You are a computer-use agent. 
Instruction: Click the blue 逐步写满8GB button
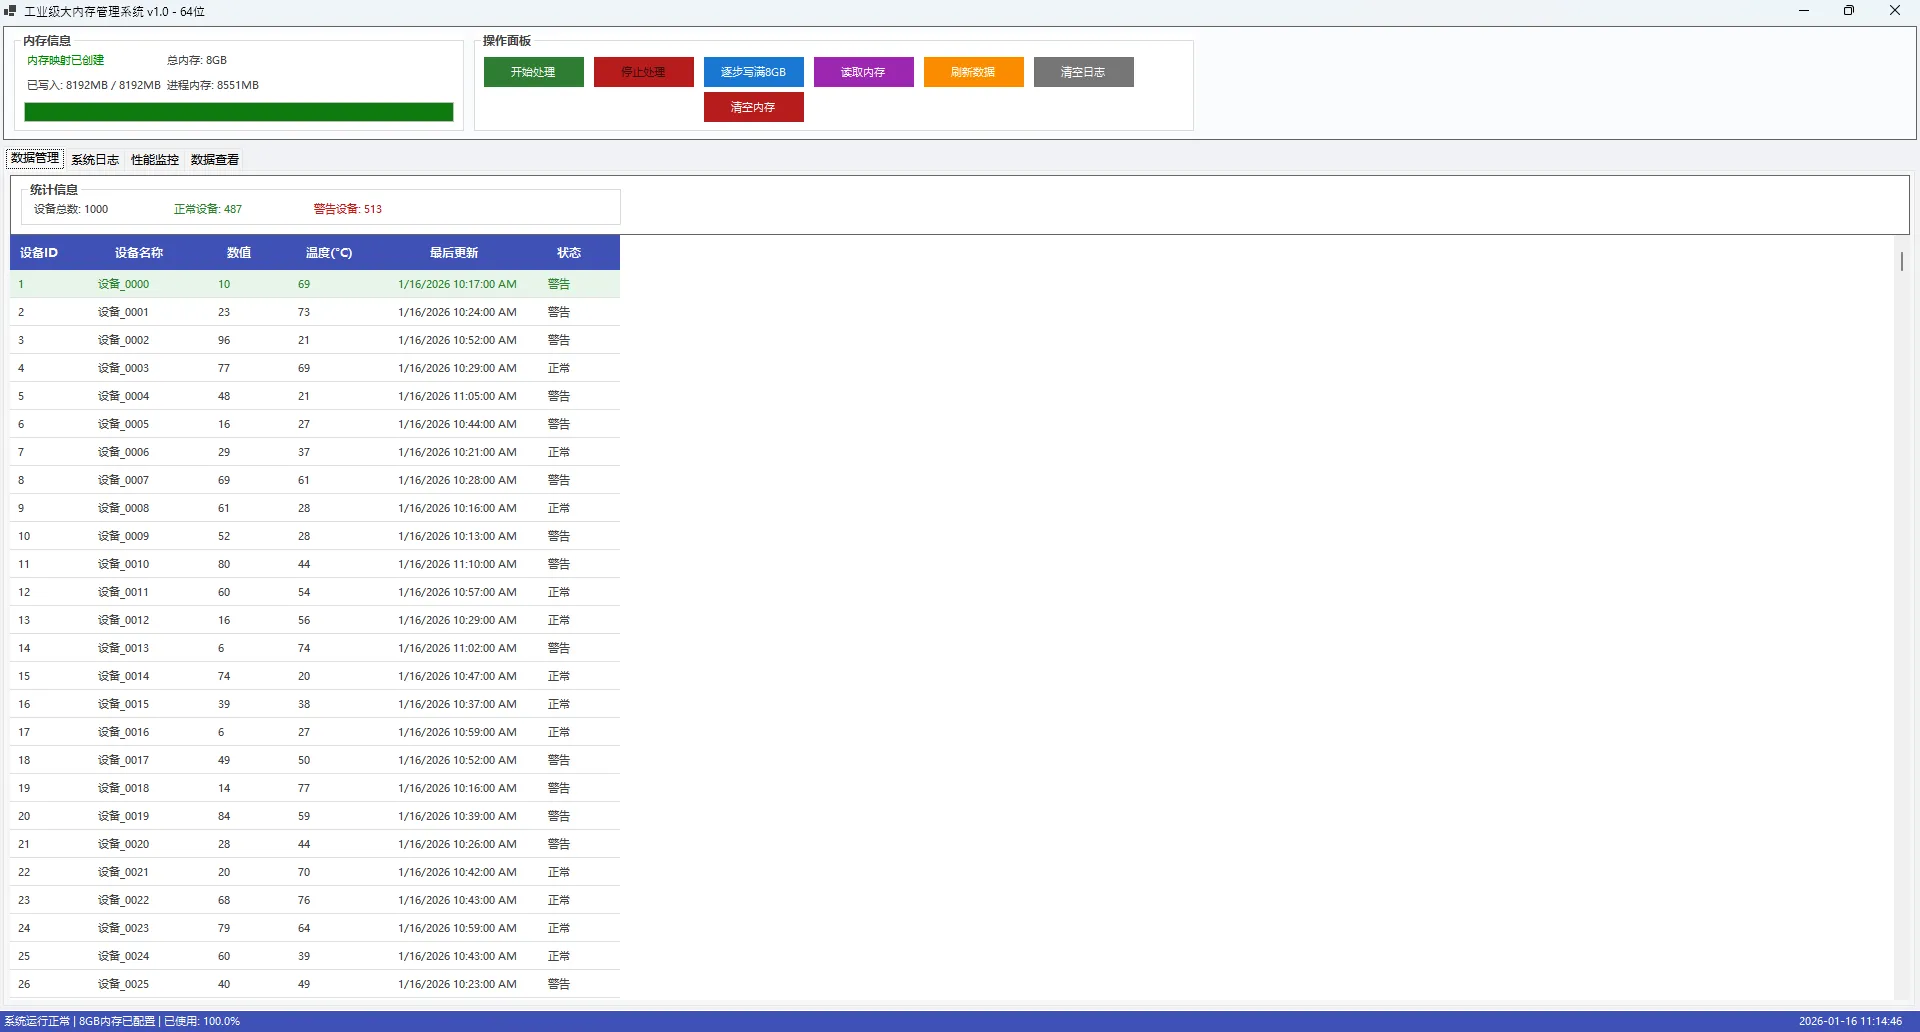pos(753,72)
